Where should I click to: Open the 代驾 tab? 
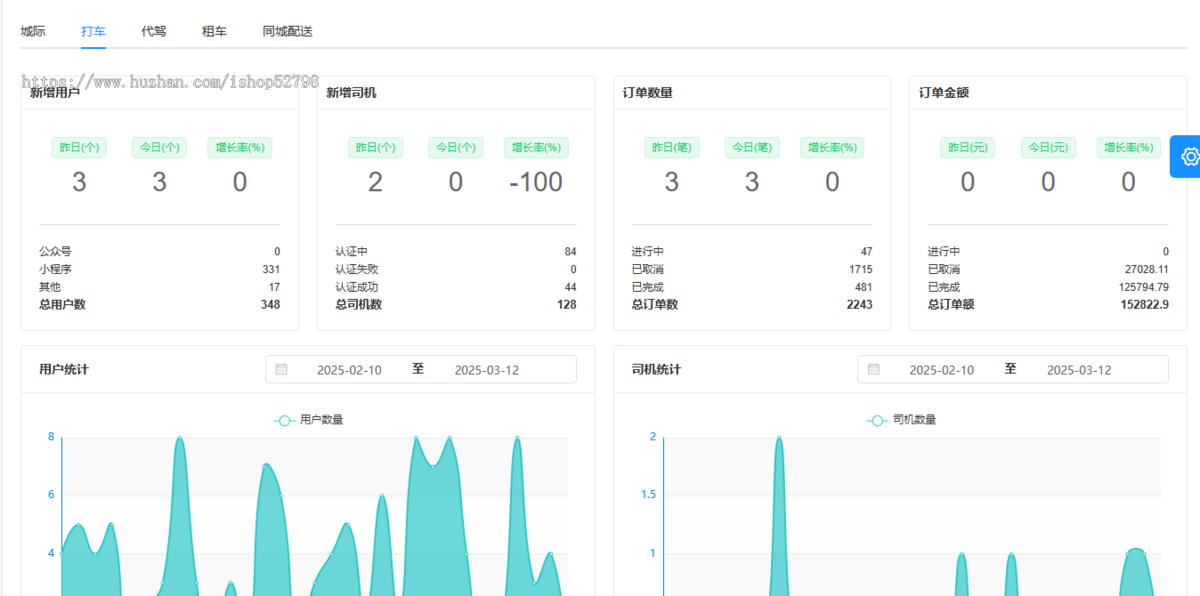tap(154, 31)
